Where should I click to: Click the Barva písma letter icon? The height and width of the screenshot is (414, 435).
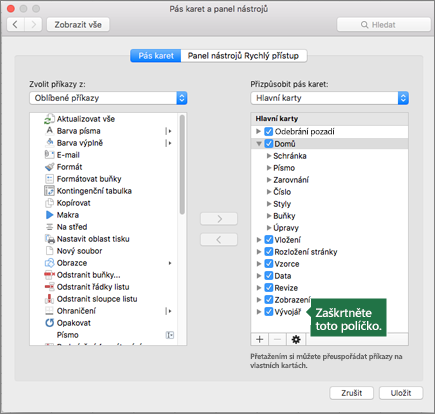49,131
